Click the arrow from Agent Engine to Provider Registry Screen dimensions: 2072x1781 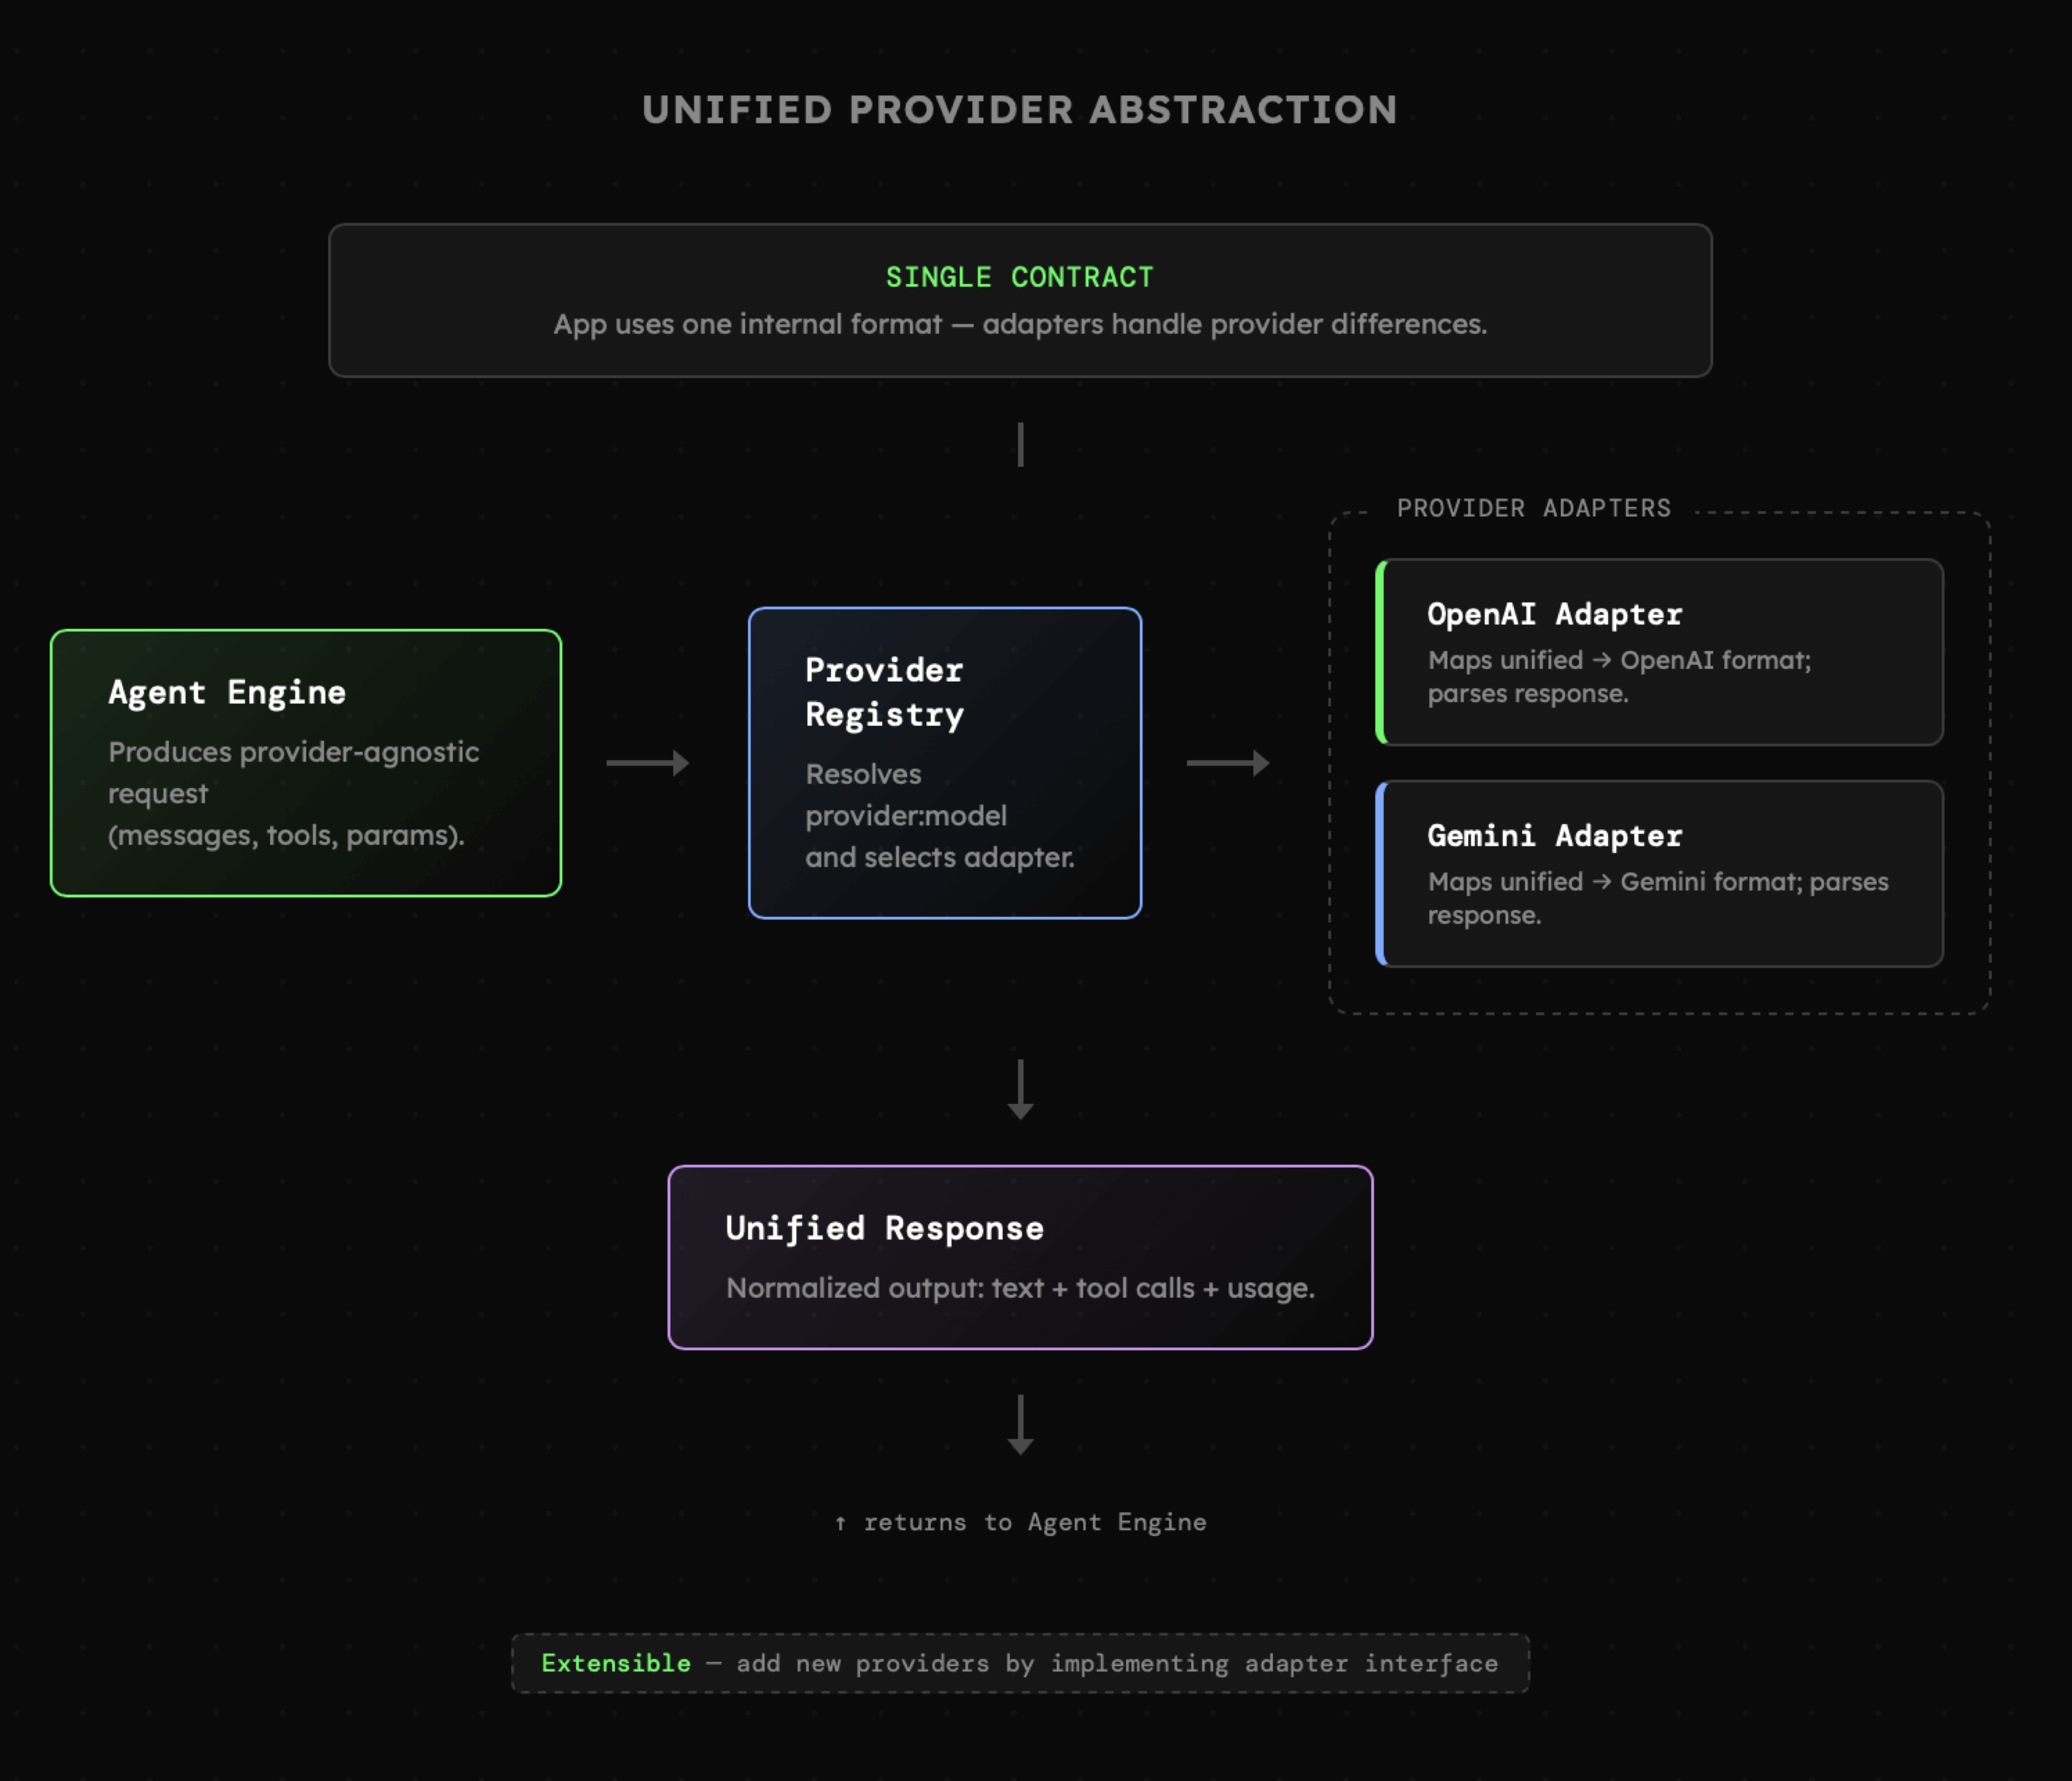click(647, 763)
